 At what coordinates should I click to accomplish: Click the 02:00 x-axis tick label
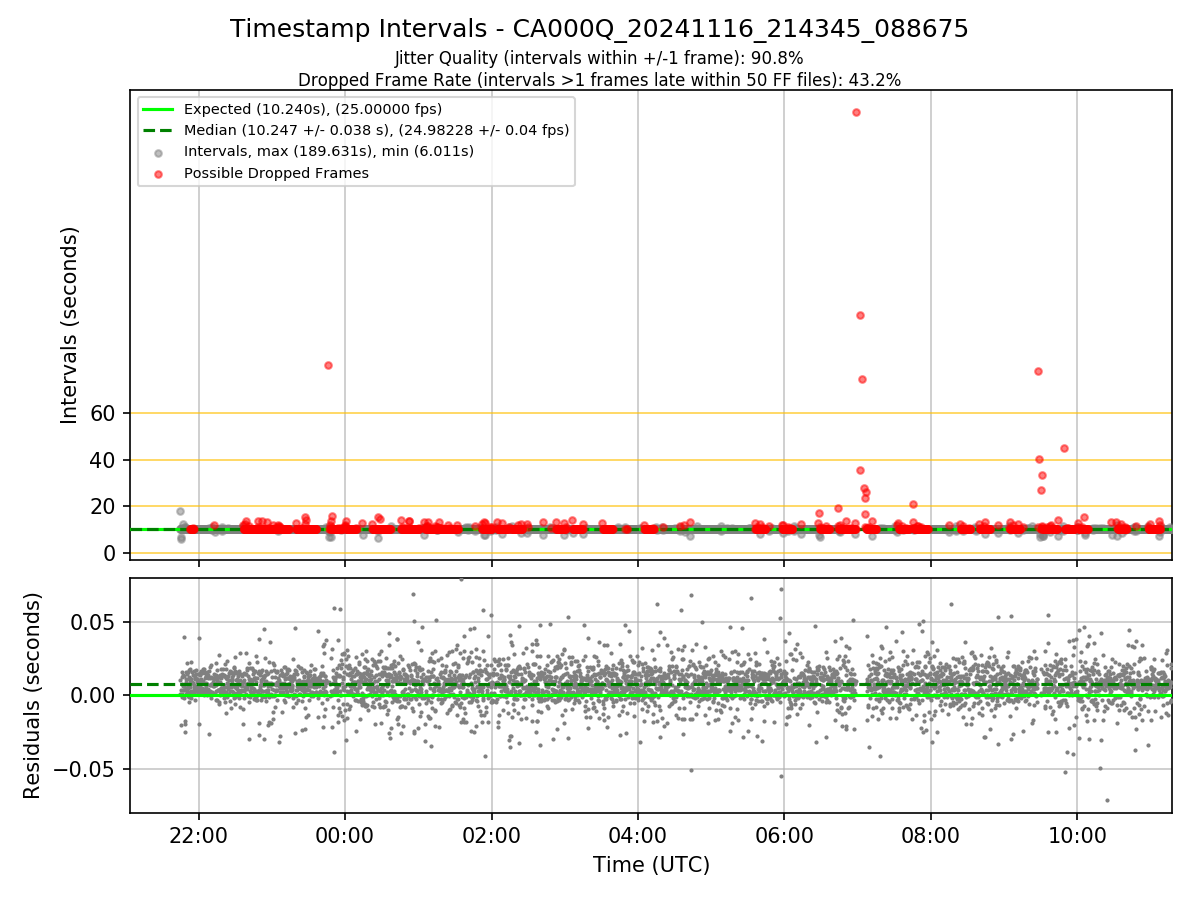pos(491,834)
